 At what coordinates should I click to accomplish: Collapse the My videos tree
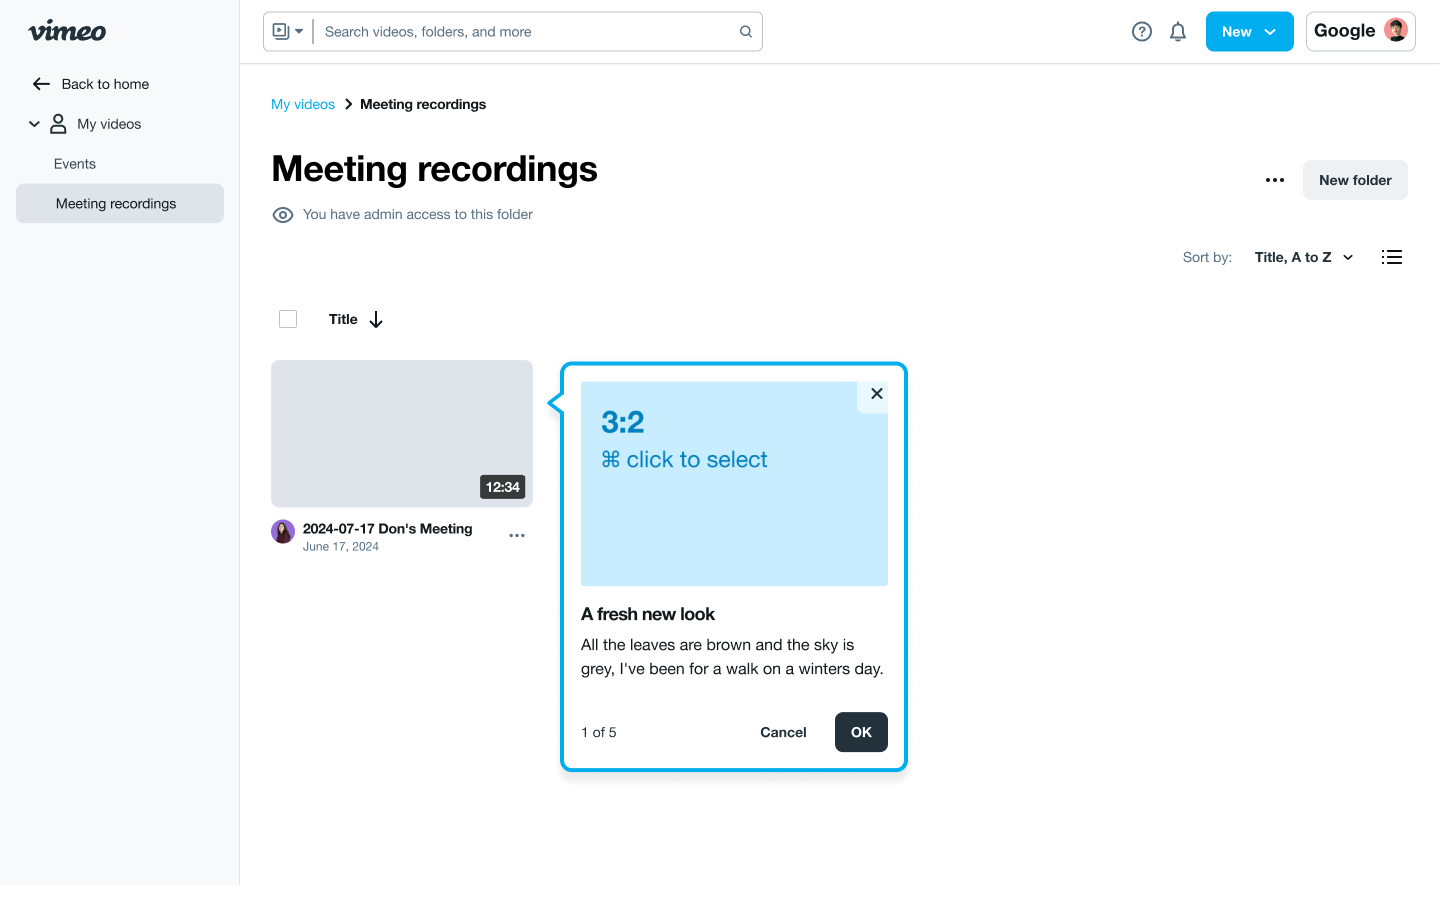coord(34,124)
